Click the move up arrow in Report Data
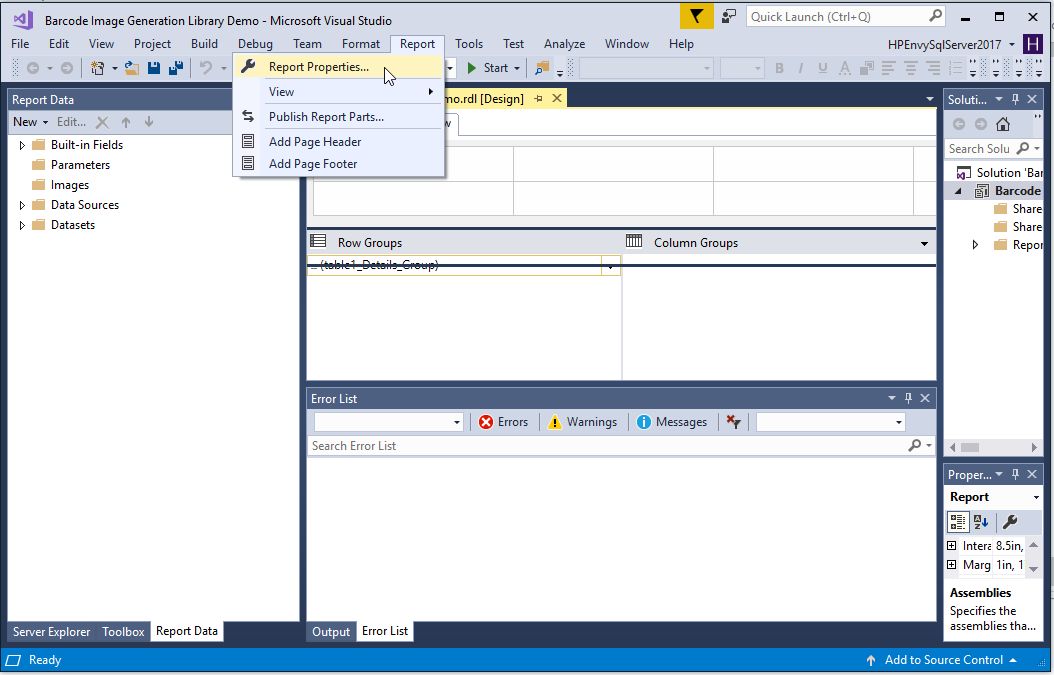Viewport: 1054px width, 675px height. 126,122
